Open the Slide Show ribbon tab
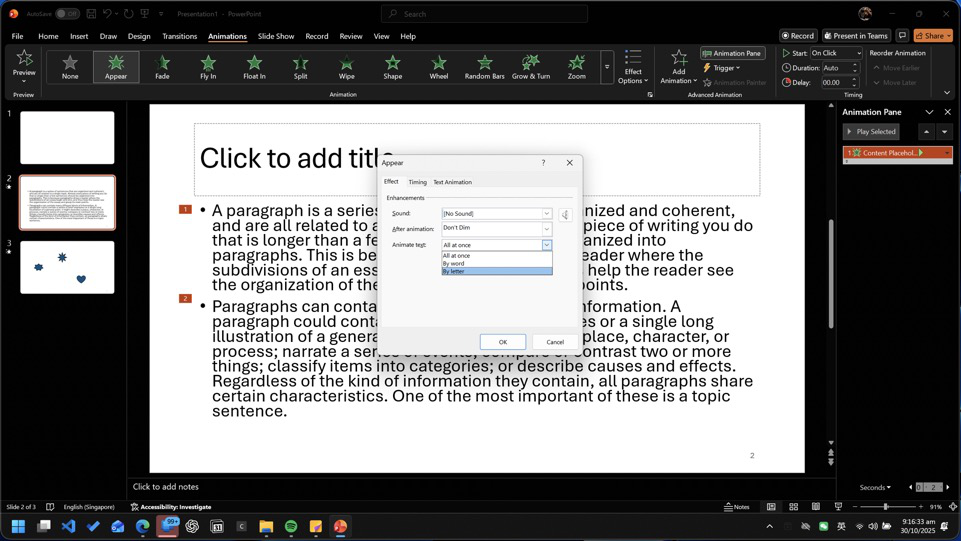This screenshot has width=961, height=541. (x=276, y=36)
